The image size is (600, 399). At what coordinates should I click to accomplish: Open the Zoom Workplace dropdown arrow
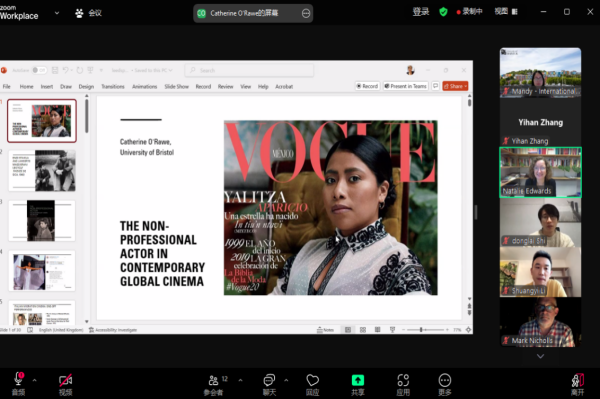pos(57,13)
